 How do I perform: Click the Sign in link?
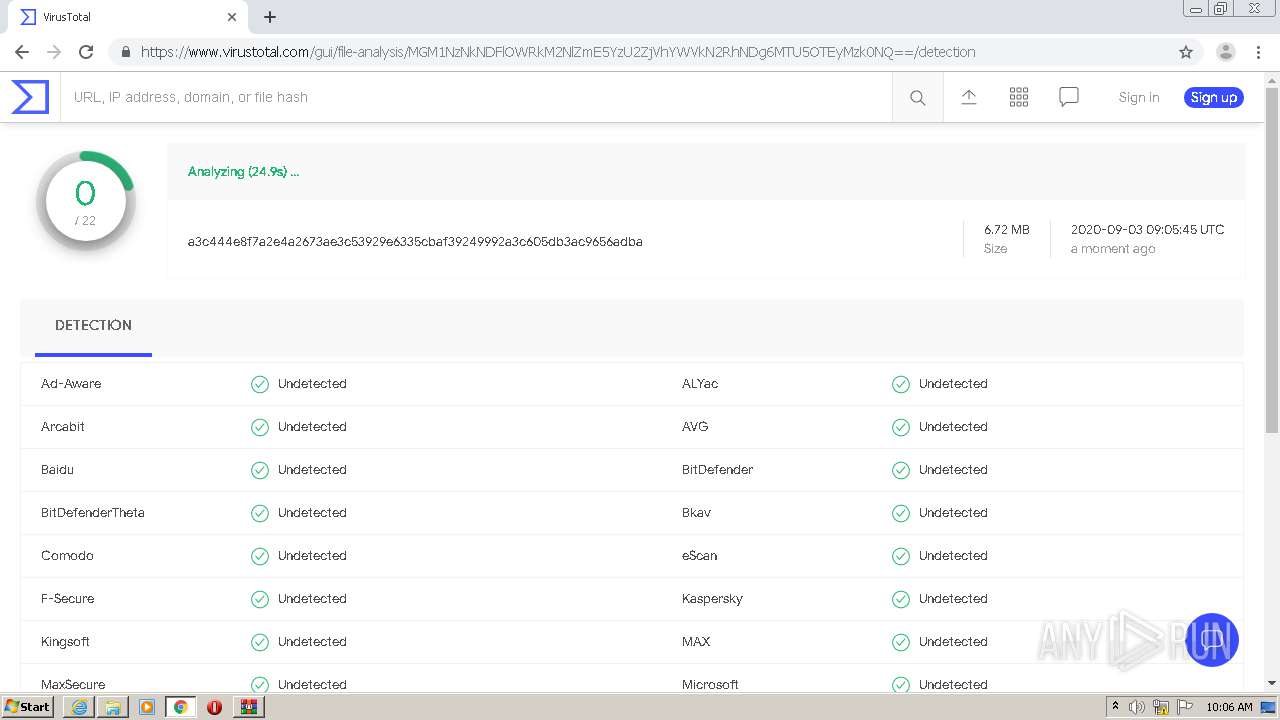click(1139, 97)
